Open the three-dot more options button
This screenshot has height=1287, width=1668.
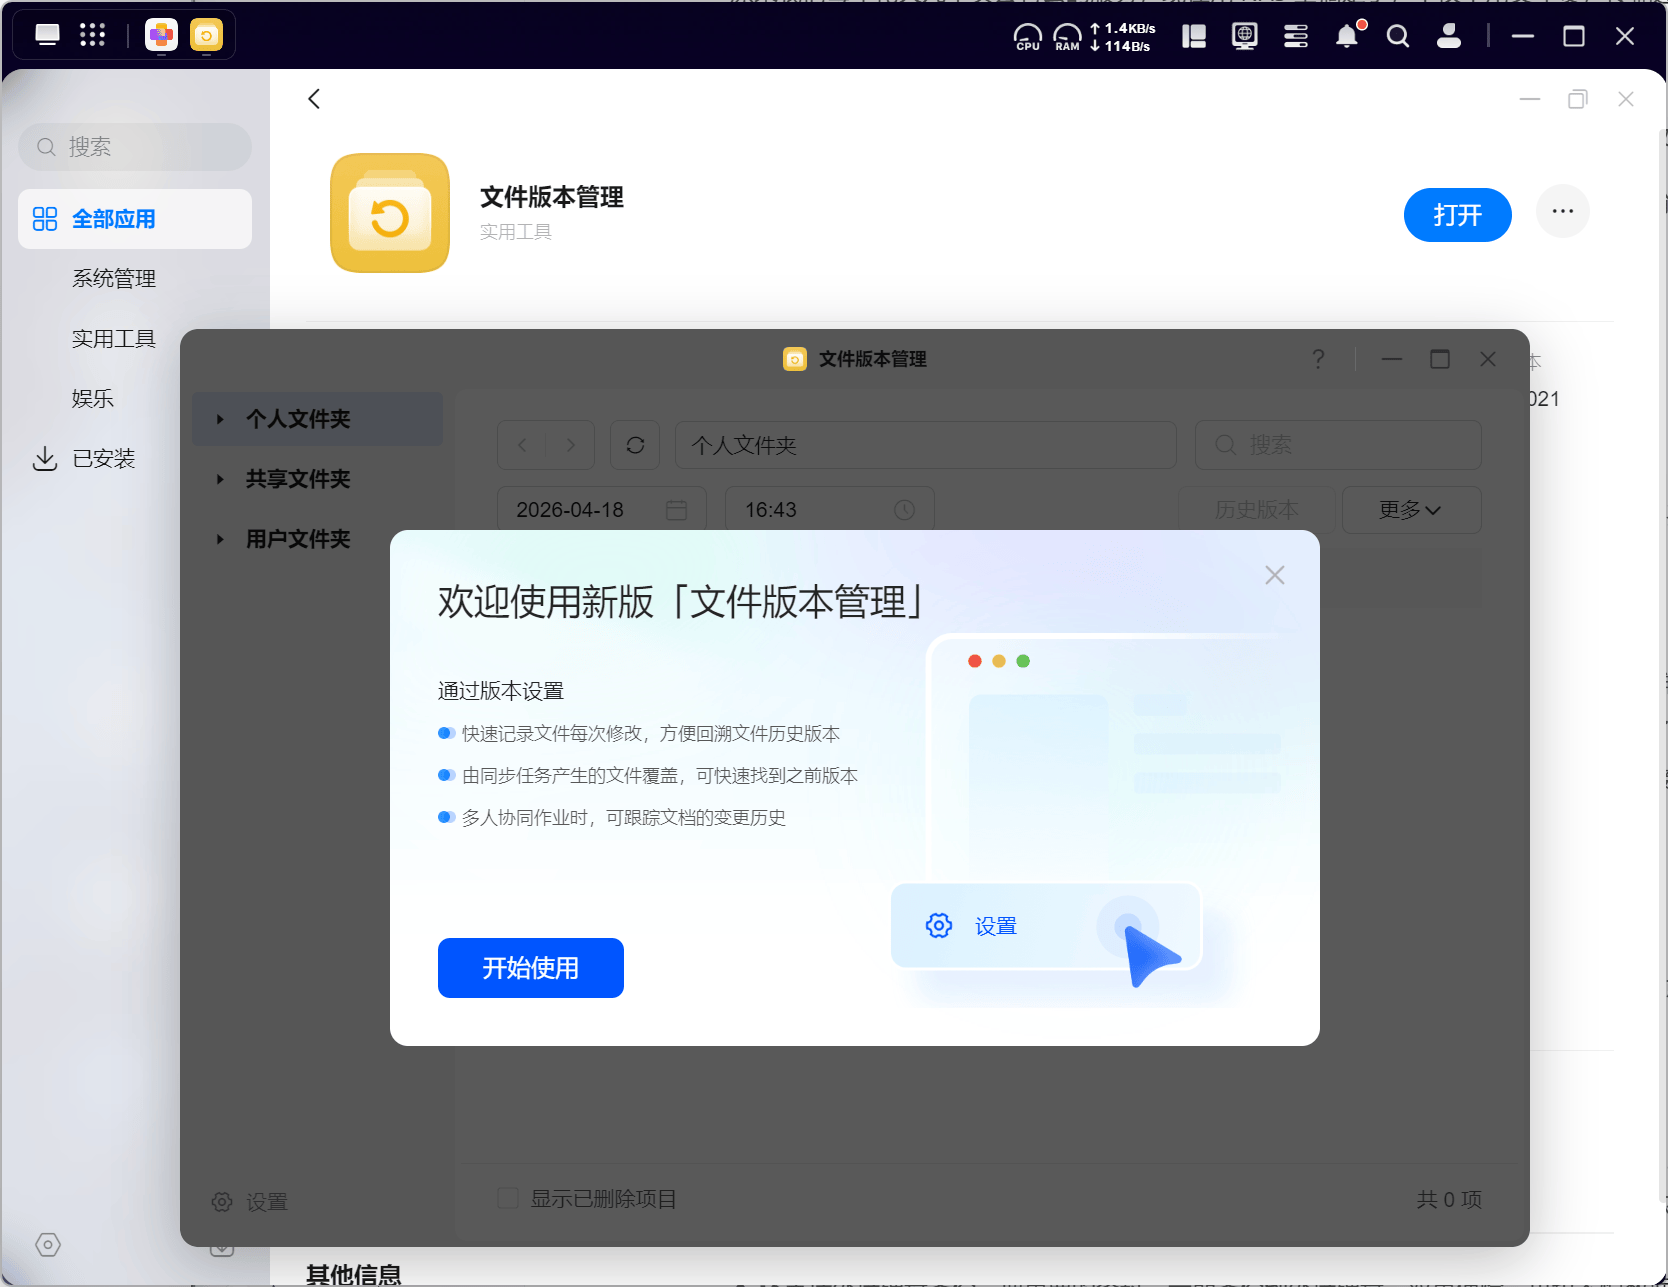tap(1562, 212)
